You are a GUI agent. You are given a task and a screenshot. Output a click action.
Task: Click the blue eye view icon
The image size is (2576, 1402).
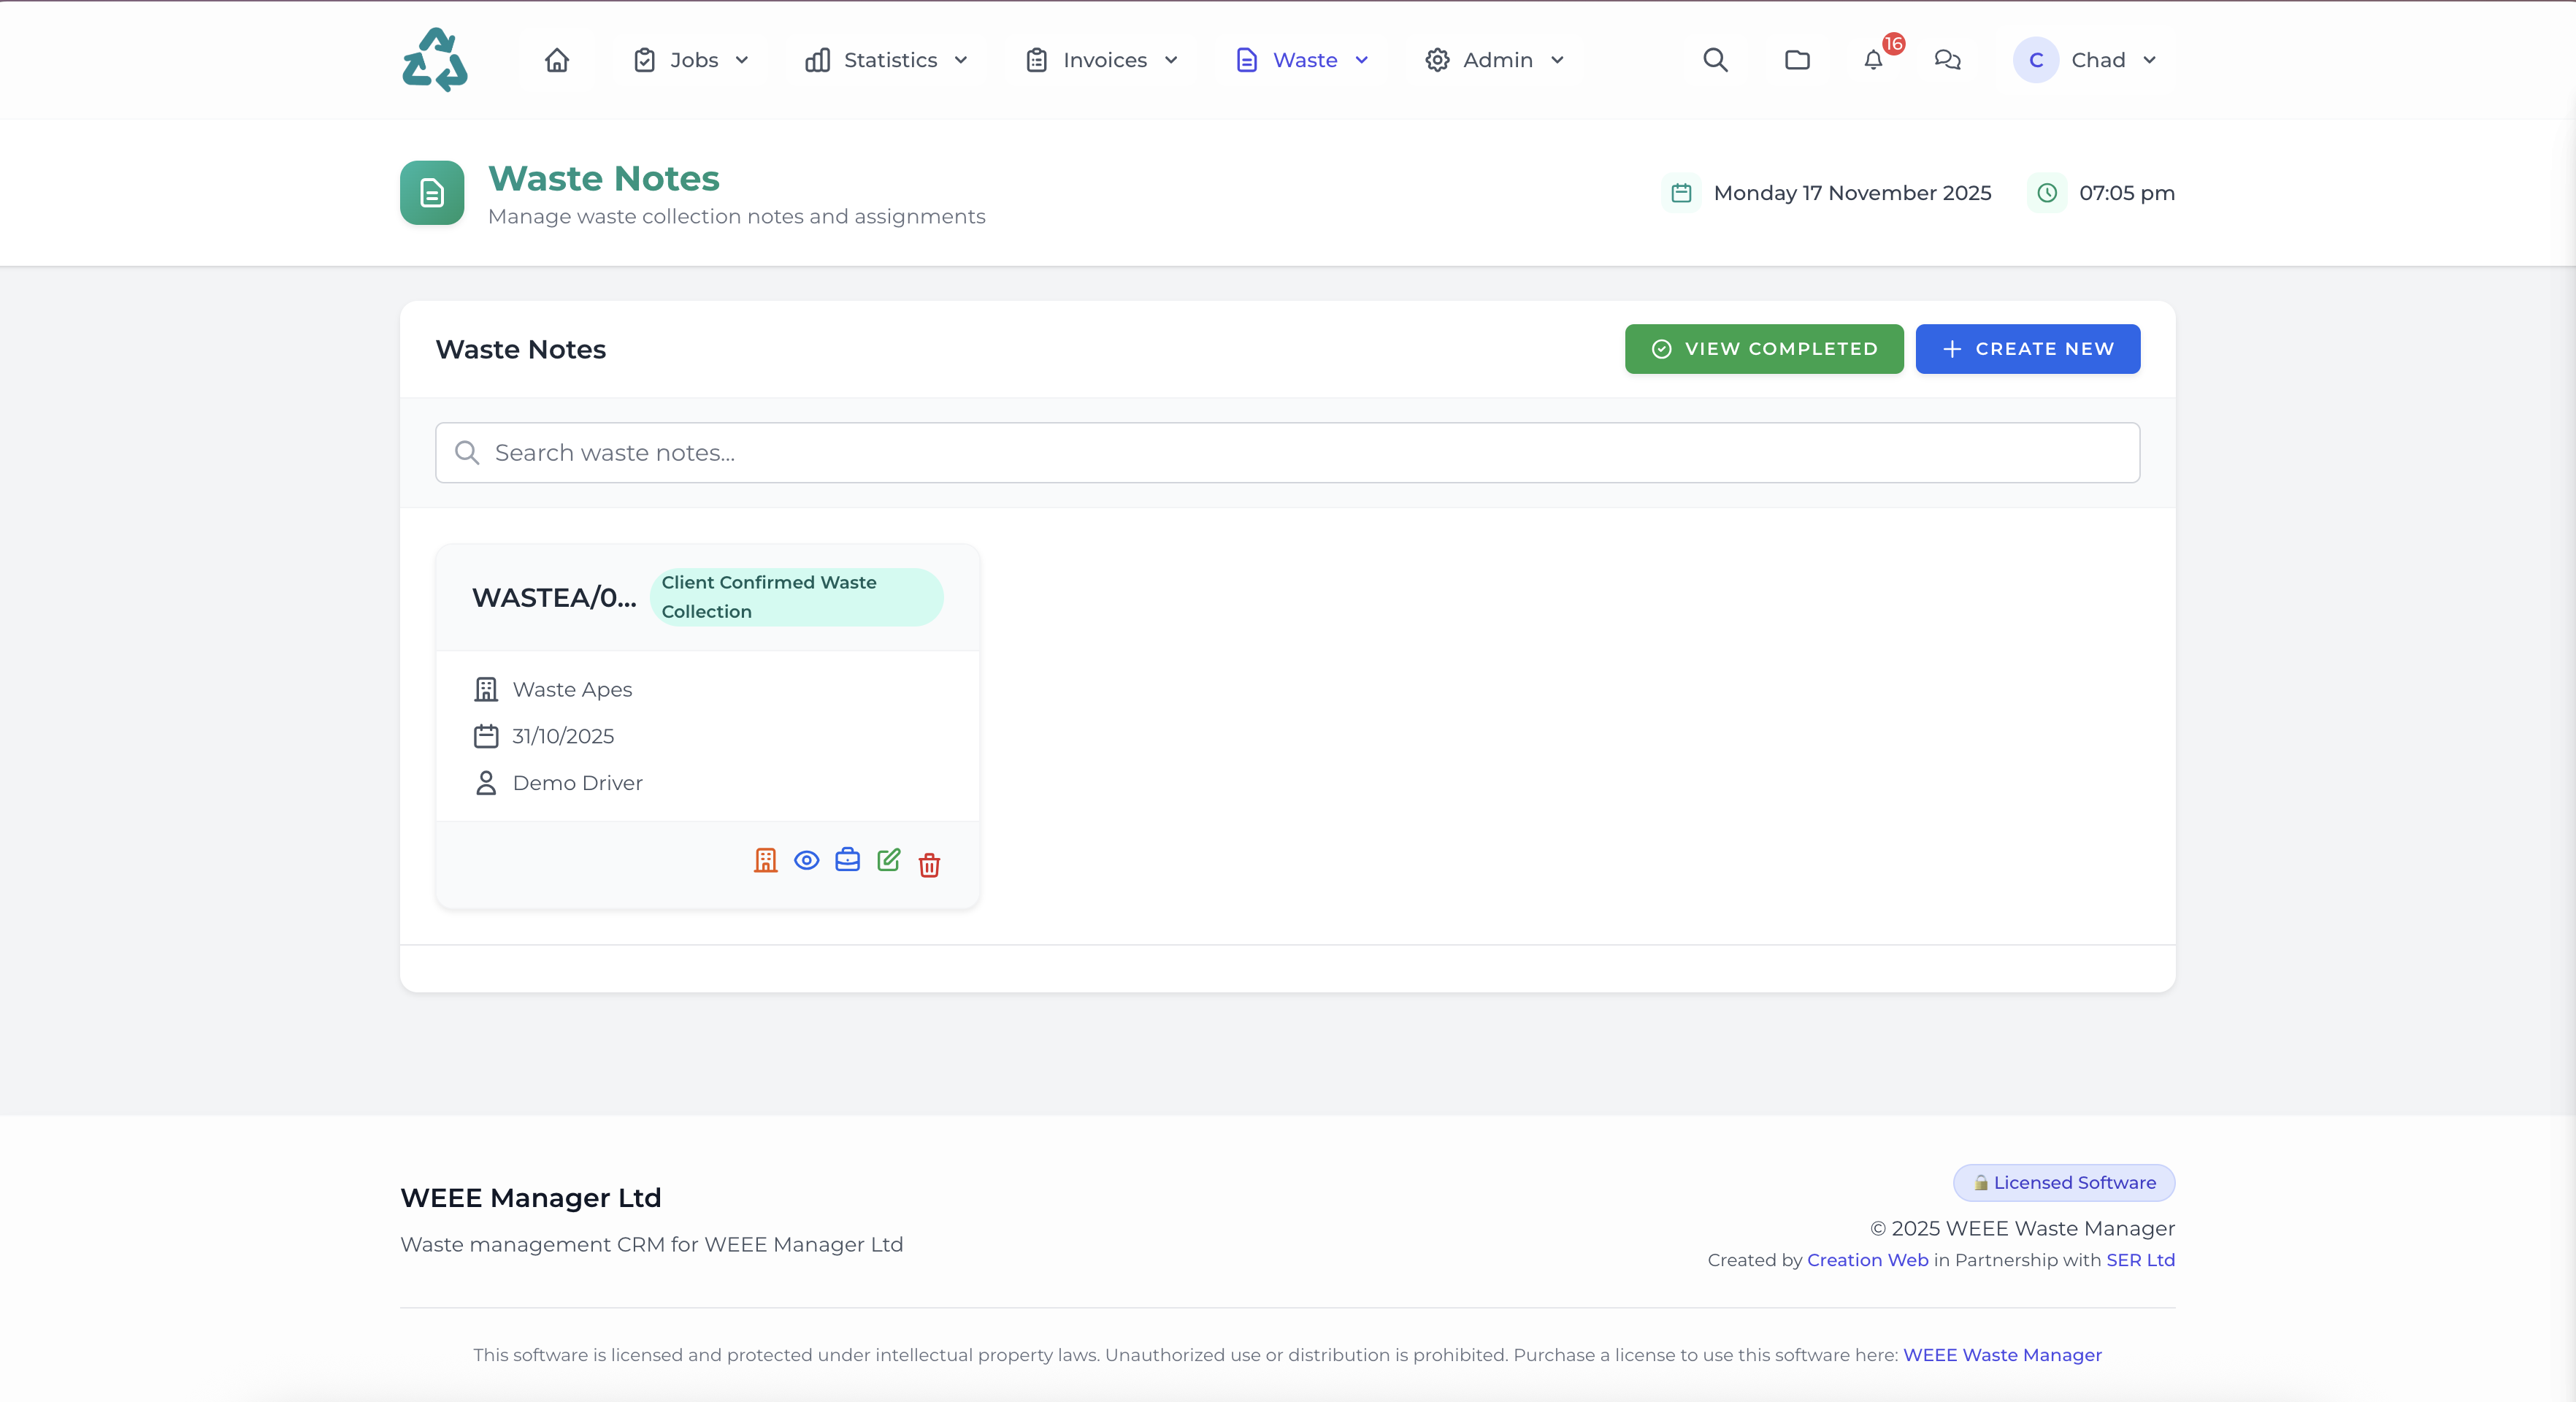tap(806, 861)
